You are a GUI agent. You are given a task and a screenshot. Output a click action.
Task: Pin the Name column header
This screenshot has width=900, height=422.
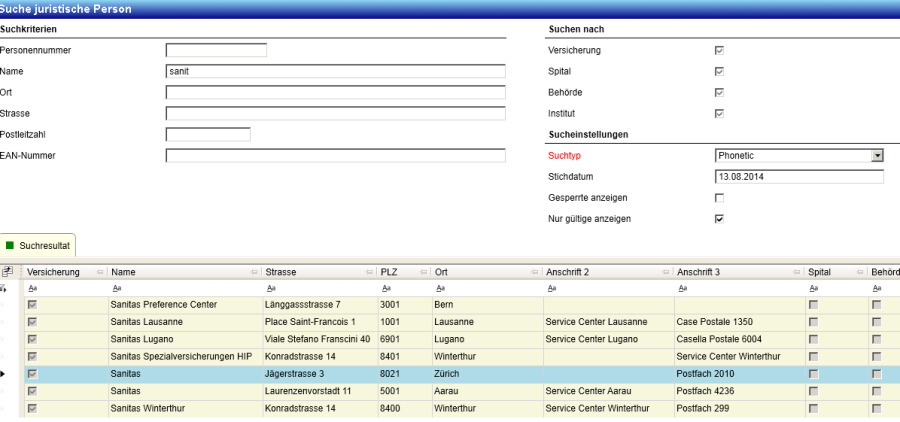coord(254,273)
